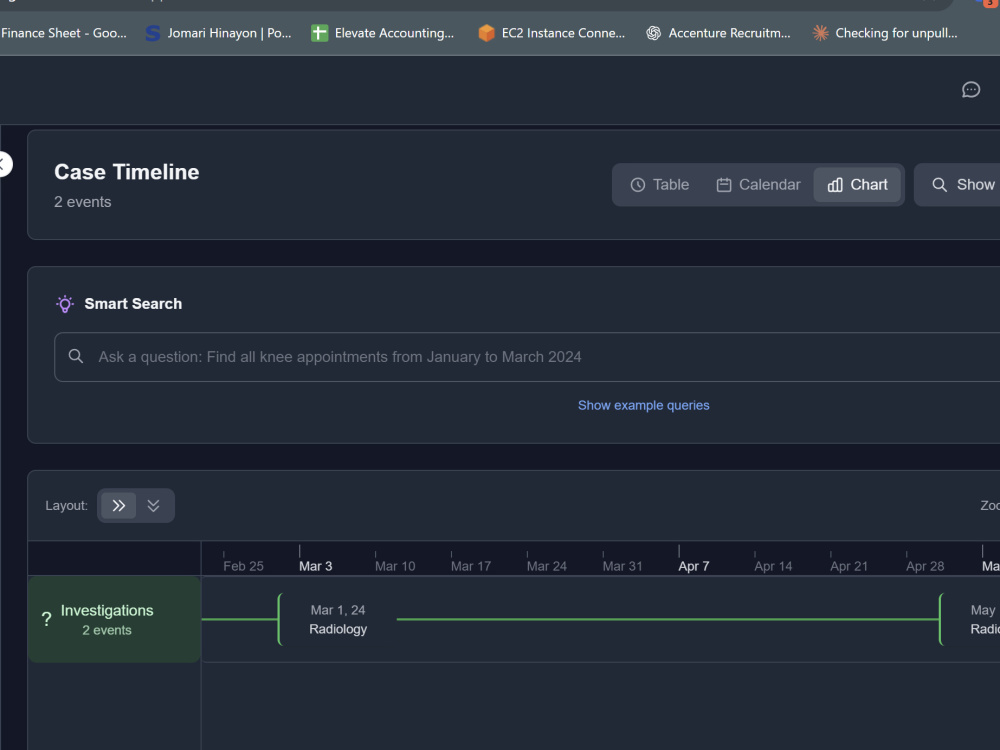Viewport: 1000px width, 750px height.
Task: Select vertical layout double-down chevron toggle
Action: pos(153,506)
